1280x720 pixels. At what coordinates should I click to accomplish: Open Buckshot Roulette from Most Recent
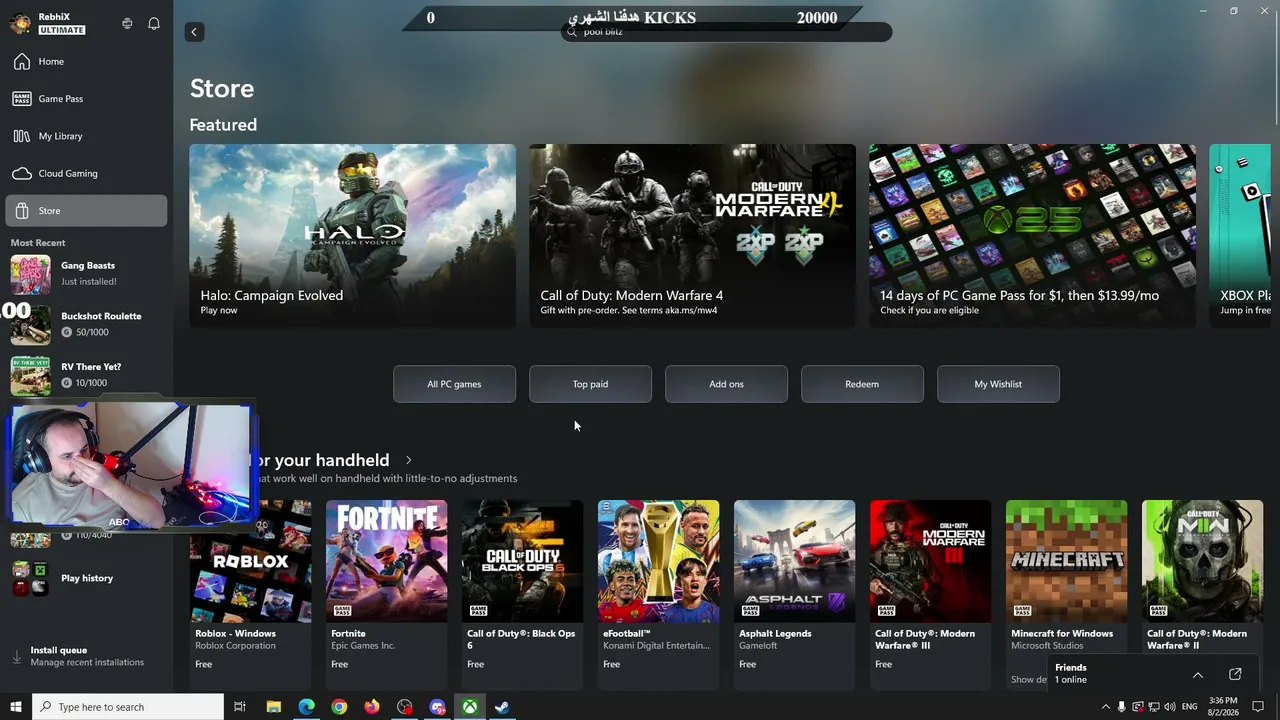[86, 324]
